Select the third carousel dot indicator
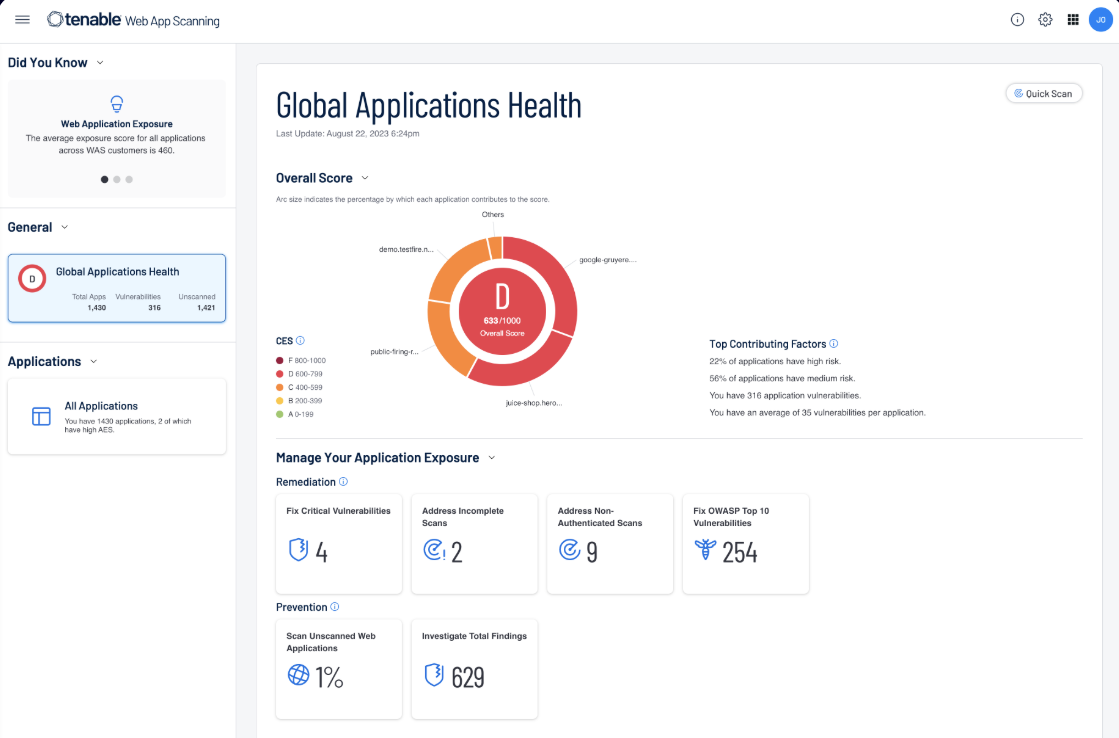Screen dimensions: 1119x738 coord(129,180)
